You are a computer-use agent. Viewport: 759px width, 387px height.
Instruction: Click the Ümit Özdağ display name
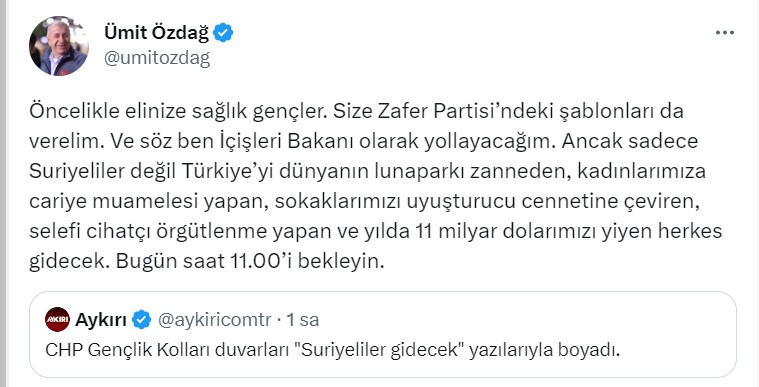156,33
